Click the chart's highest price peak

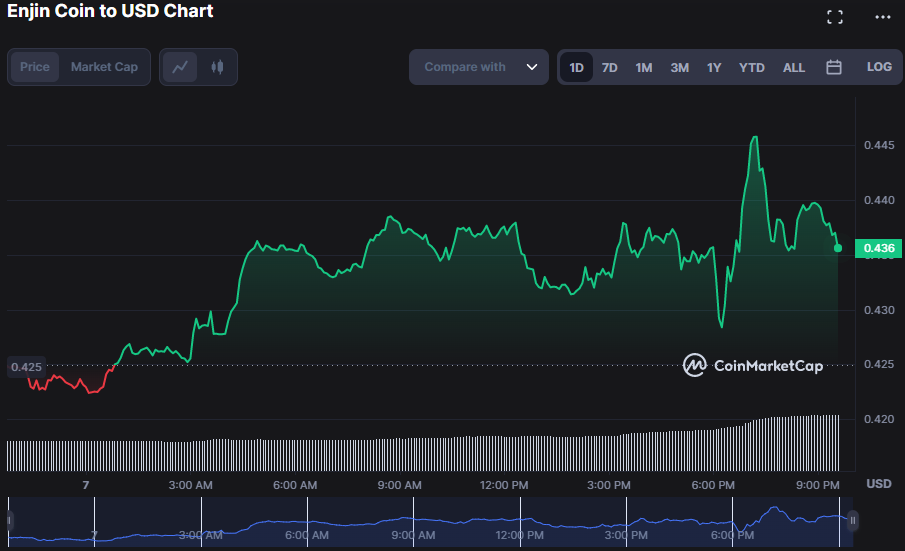point(754,137)
